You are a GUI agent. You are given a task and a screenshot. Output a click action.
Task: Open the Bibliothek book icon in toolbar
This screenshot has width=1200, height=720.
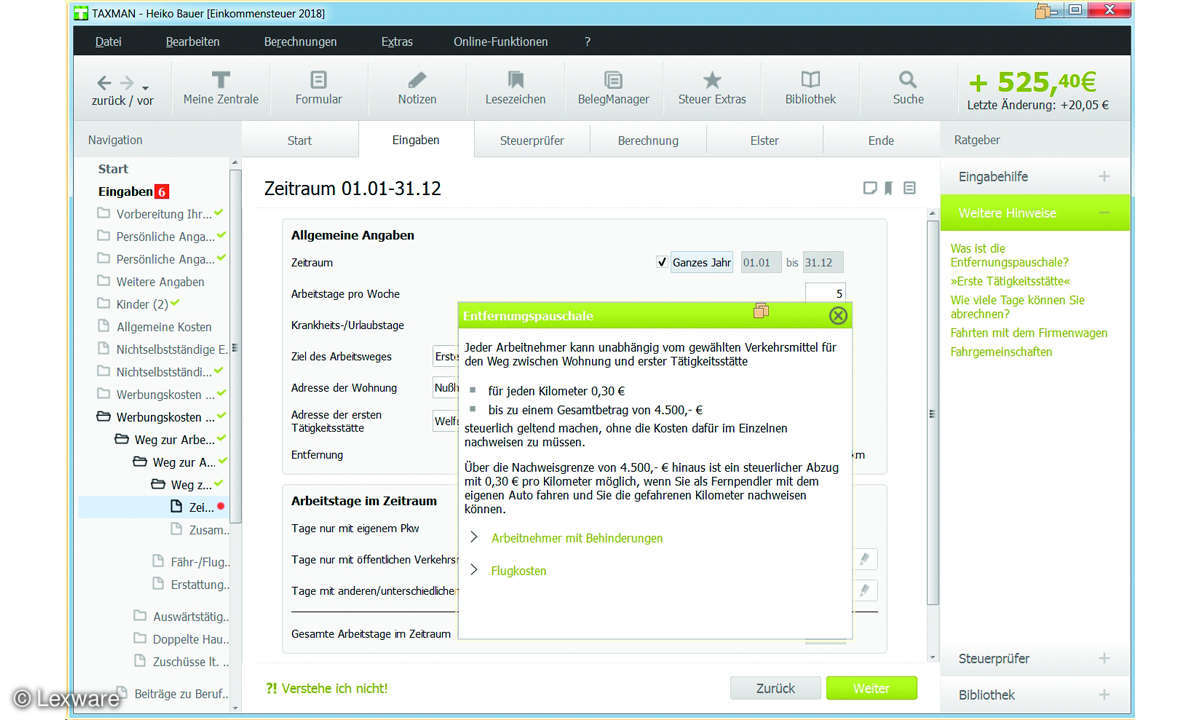point(810,88)
